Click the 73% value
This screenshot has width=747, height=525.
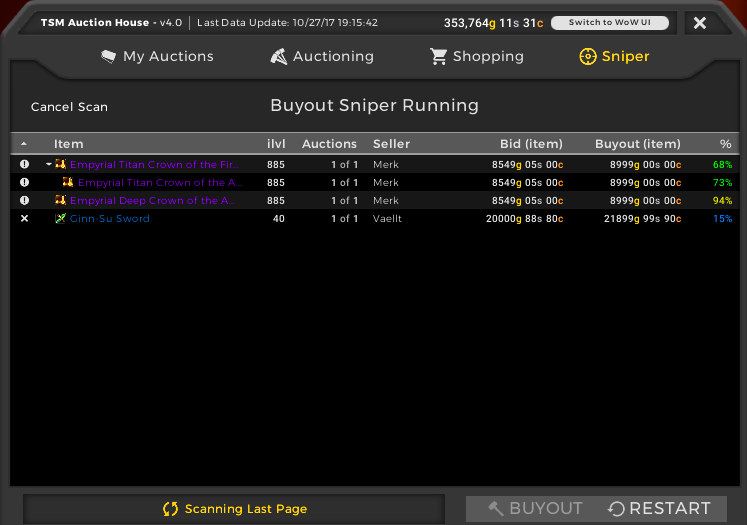(x=722, y=182)
